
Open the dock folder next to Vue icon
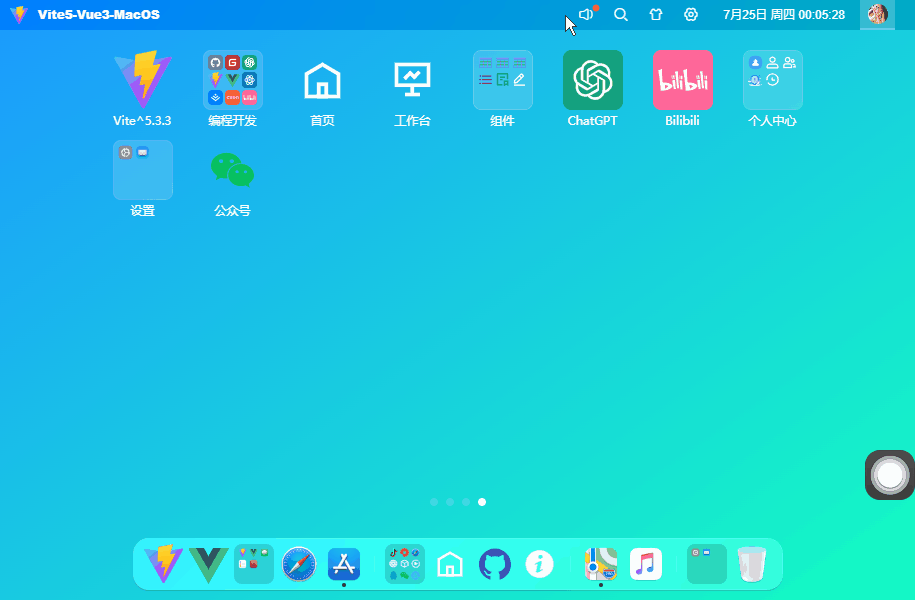coord(254,564)
